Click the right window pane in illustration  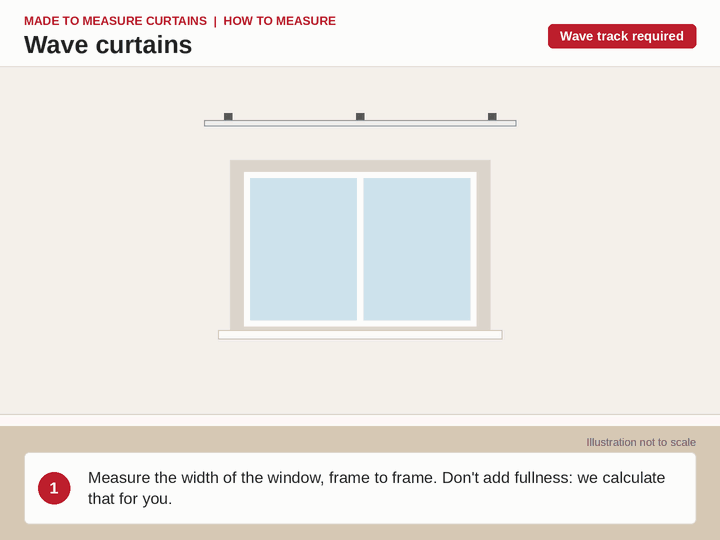coord(417,249)
